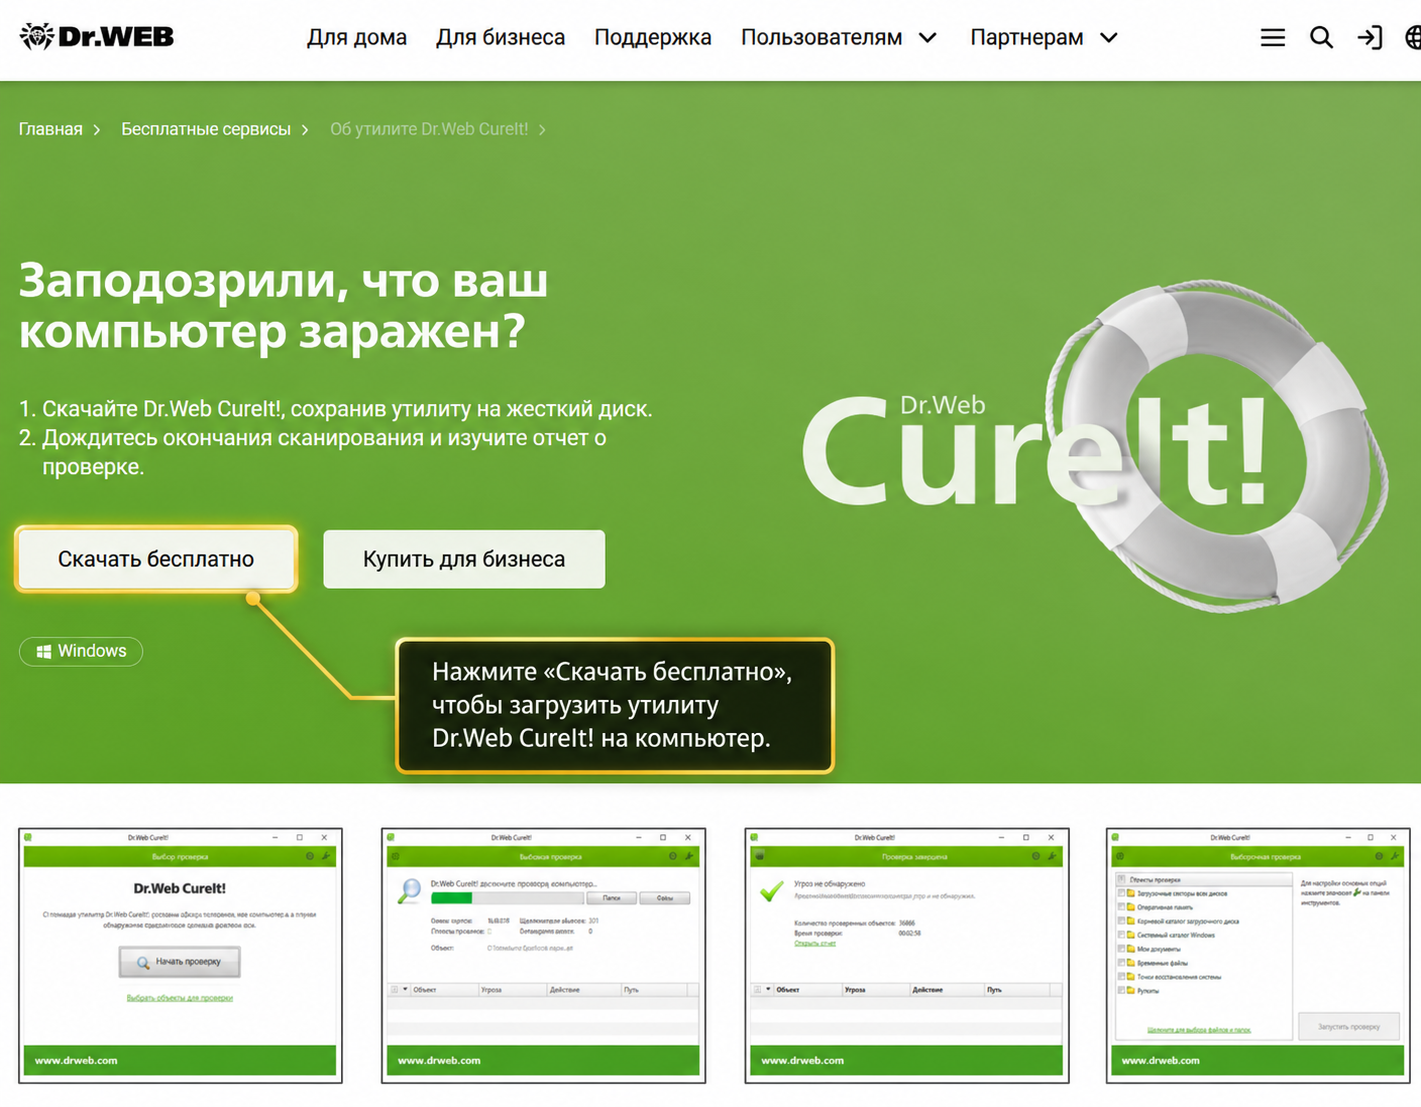Go to the Поддержка menu item

tap(653, 38)
